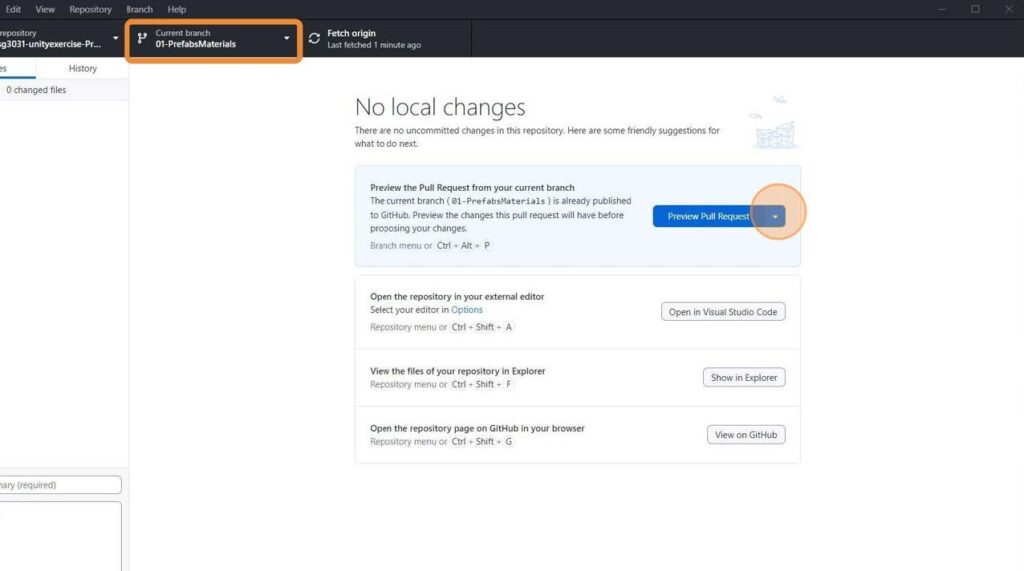Screen dimensions: 1024x571
Task: Click the Fetch origin sync icon
Action: point(314,39)
